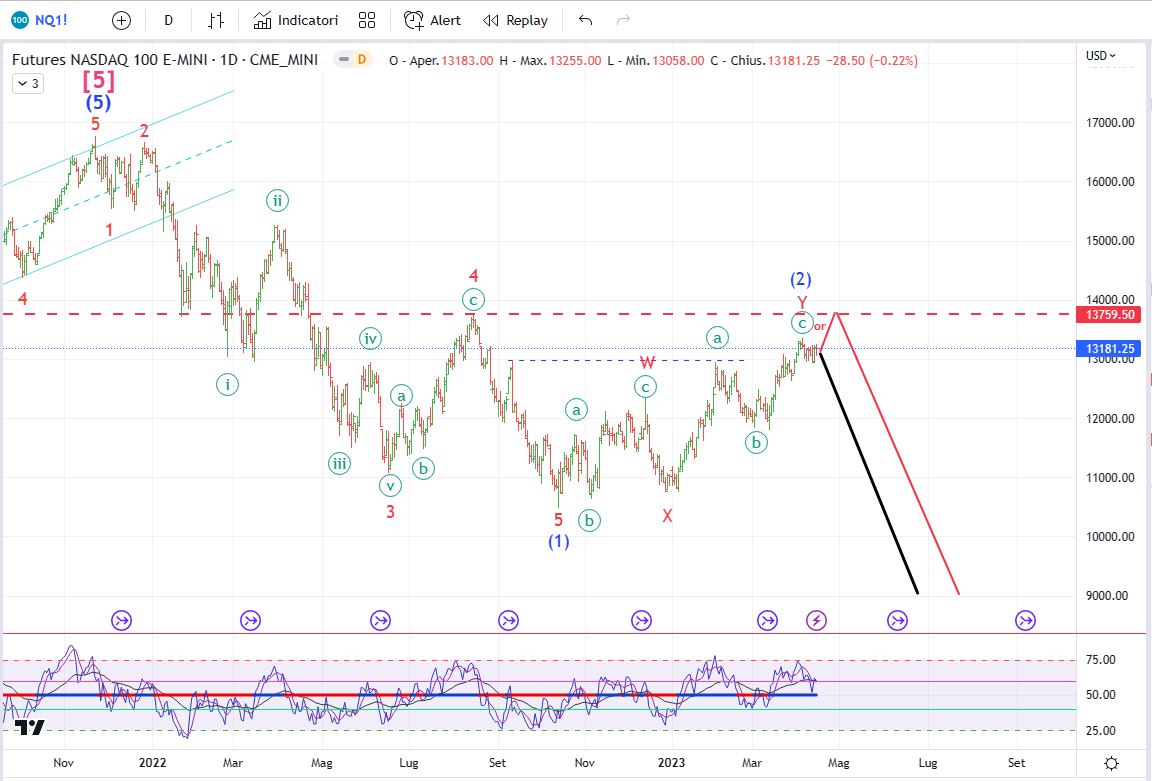1152x781 pixels.
Task: Select circled iv wave label
Action: coord(370,339)
